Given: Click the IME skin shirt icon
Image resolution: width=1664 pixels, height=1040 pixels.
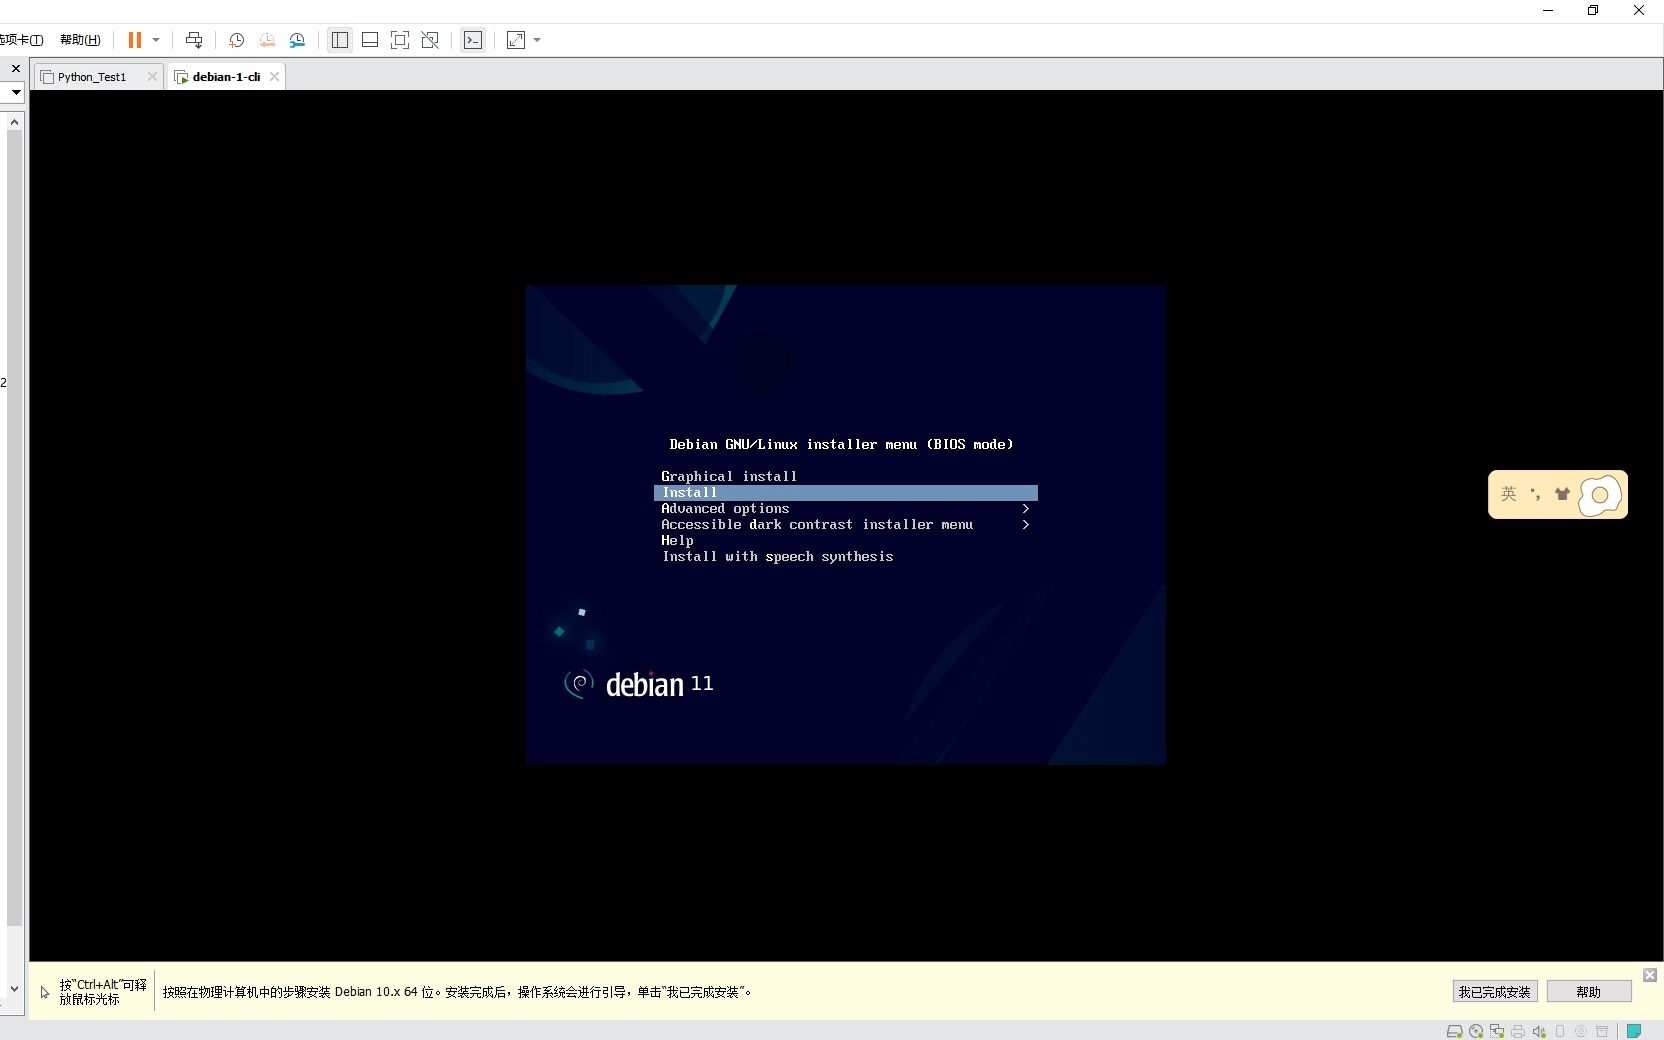Looking at the screenshot, I should [x=1562, y=494].
